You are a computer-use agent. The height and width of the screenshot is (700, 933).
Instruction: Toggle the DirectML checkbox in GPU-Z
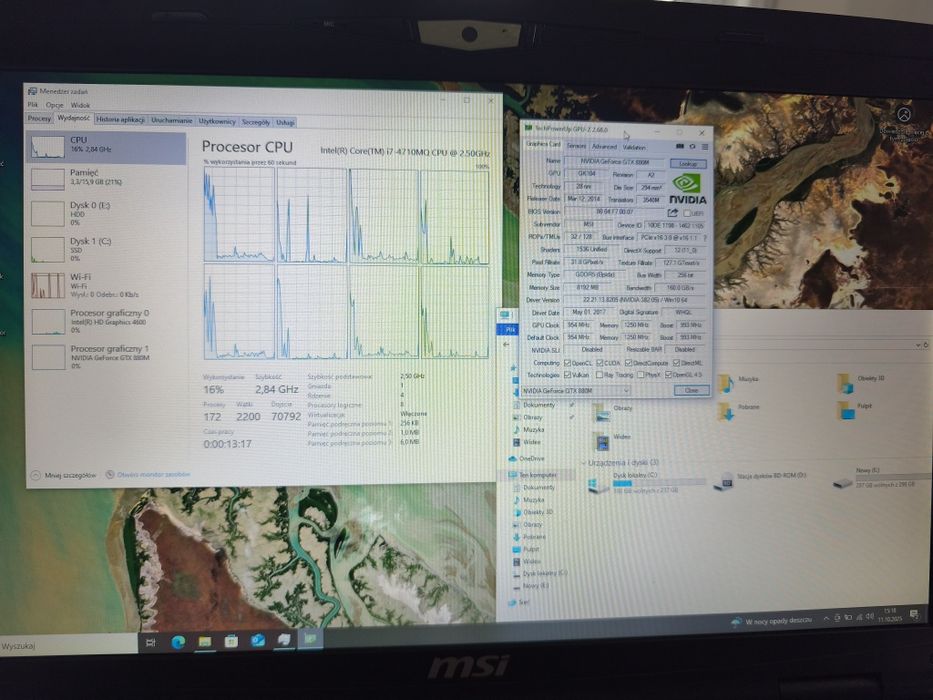(676, 363)
